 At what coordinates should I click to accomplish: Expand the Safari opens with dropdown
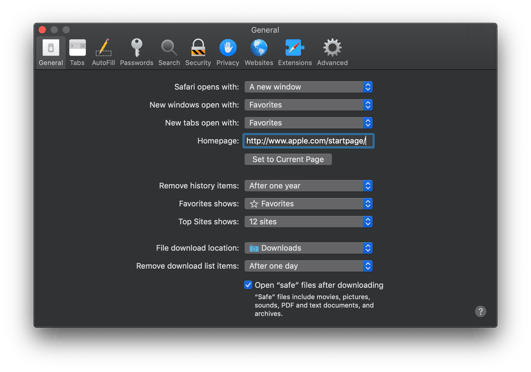pyautogui.click(x=309, y=87)
